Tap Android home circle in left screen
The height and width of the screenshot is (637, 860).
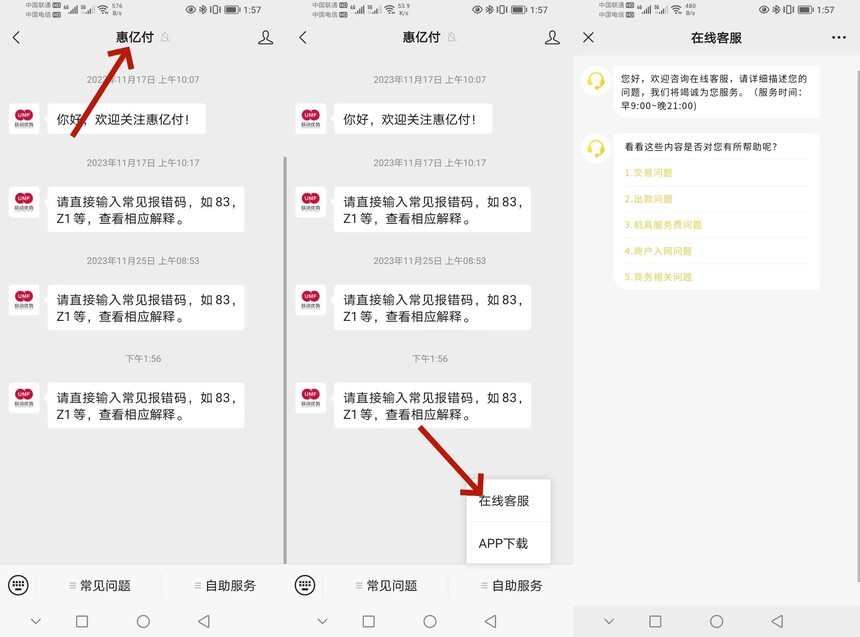pos(143,621)
